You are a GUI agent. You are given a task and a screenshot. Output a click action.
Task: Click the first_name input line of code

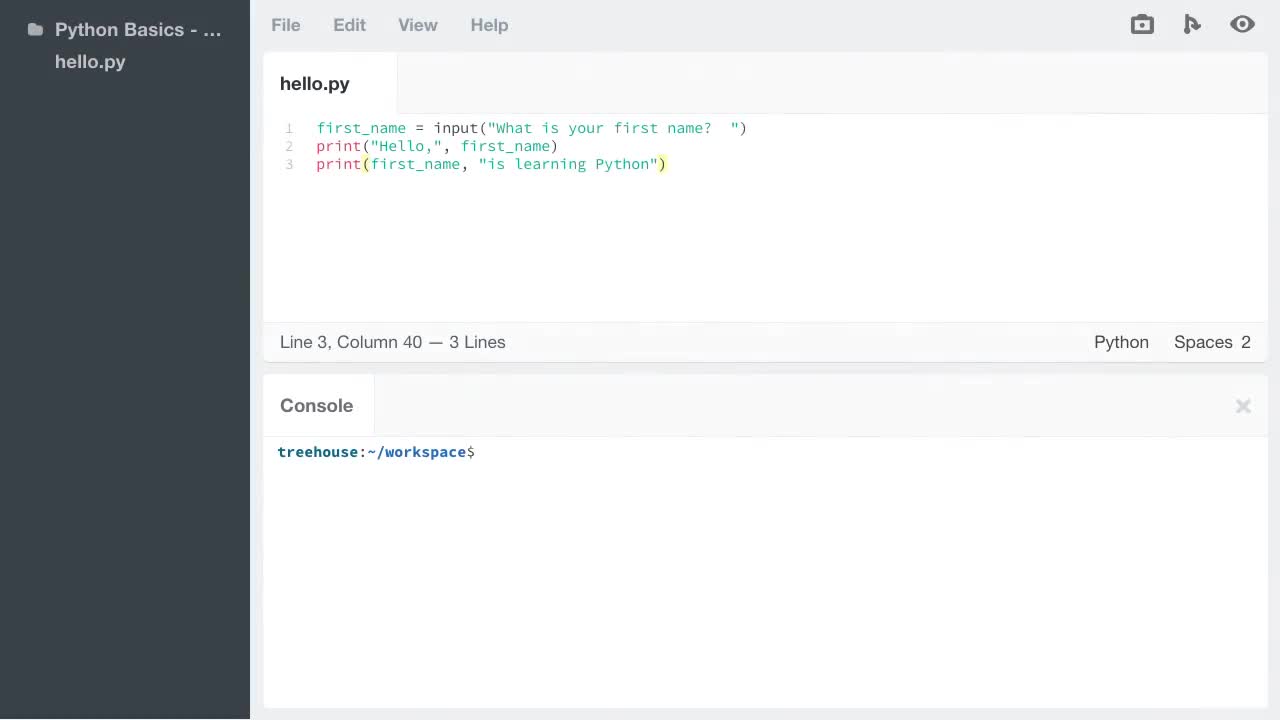[530, 128]
